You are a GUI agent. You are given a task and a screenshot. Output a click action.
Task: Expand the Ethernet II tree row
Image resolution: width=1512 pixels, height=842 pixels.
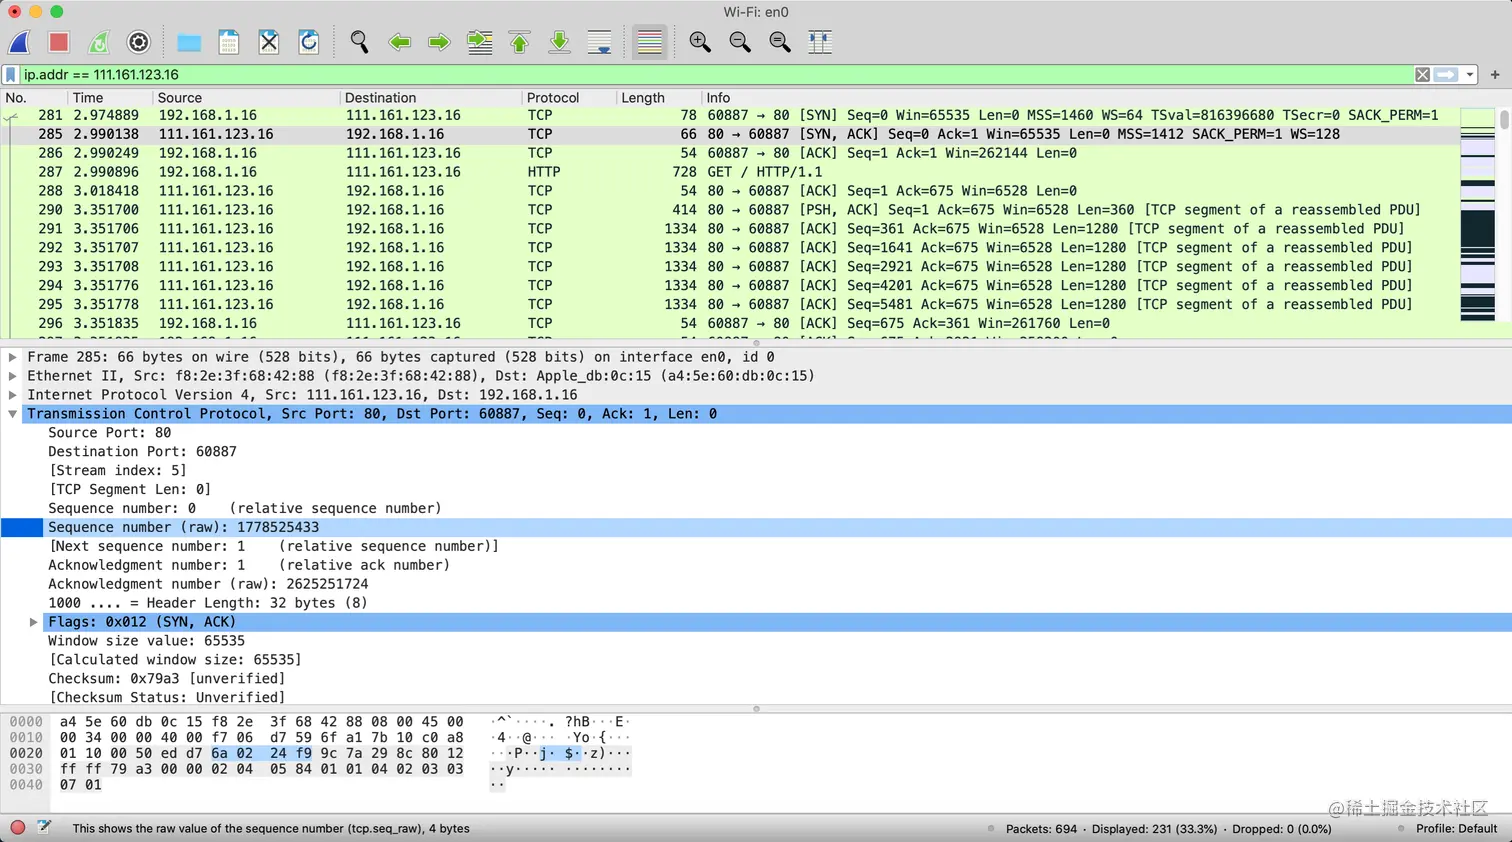(x=13, y=376)
